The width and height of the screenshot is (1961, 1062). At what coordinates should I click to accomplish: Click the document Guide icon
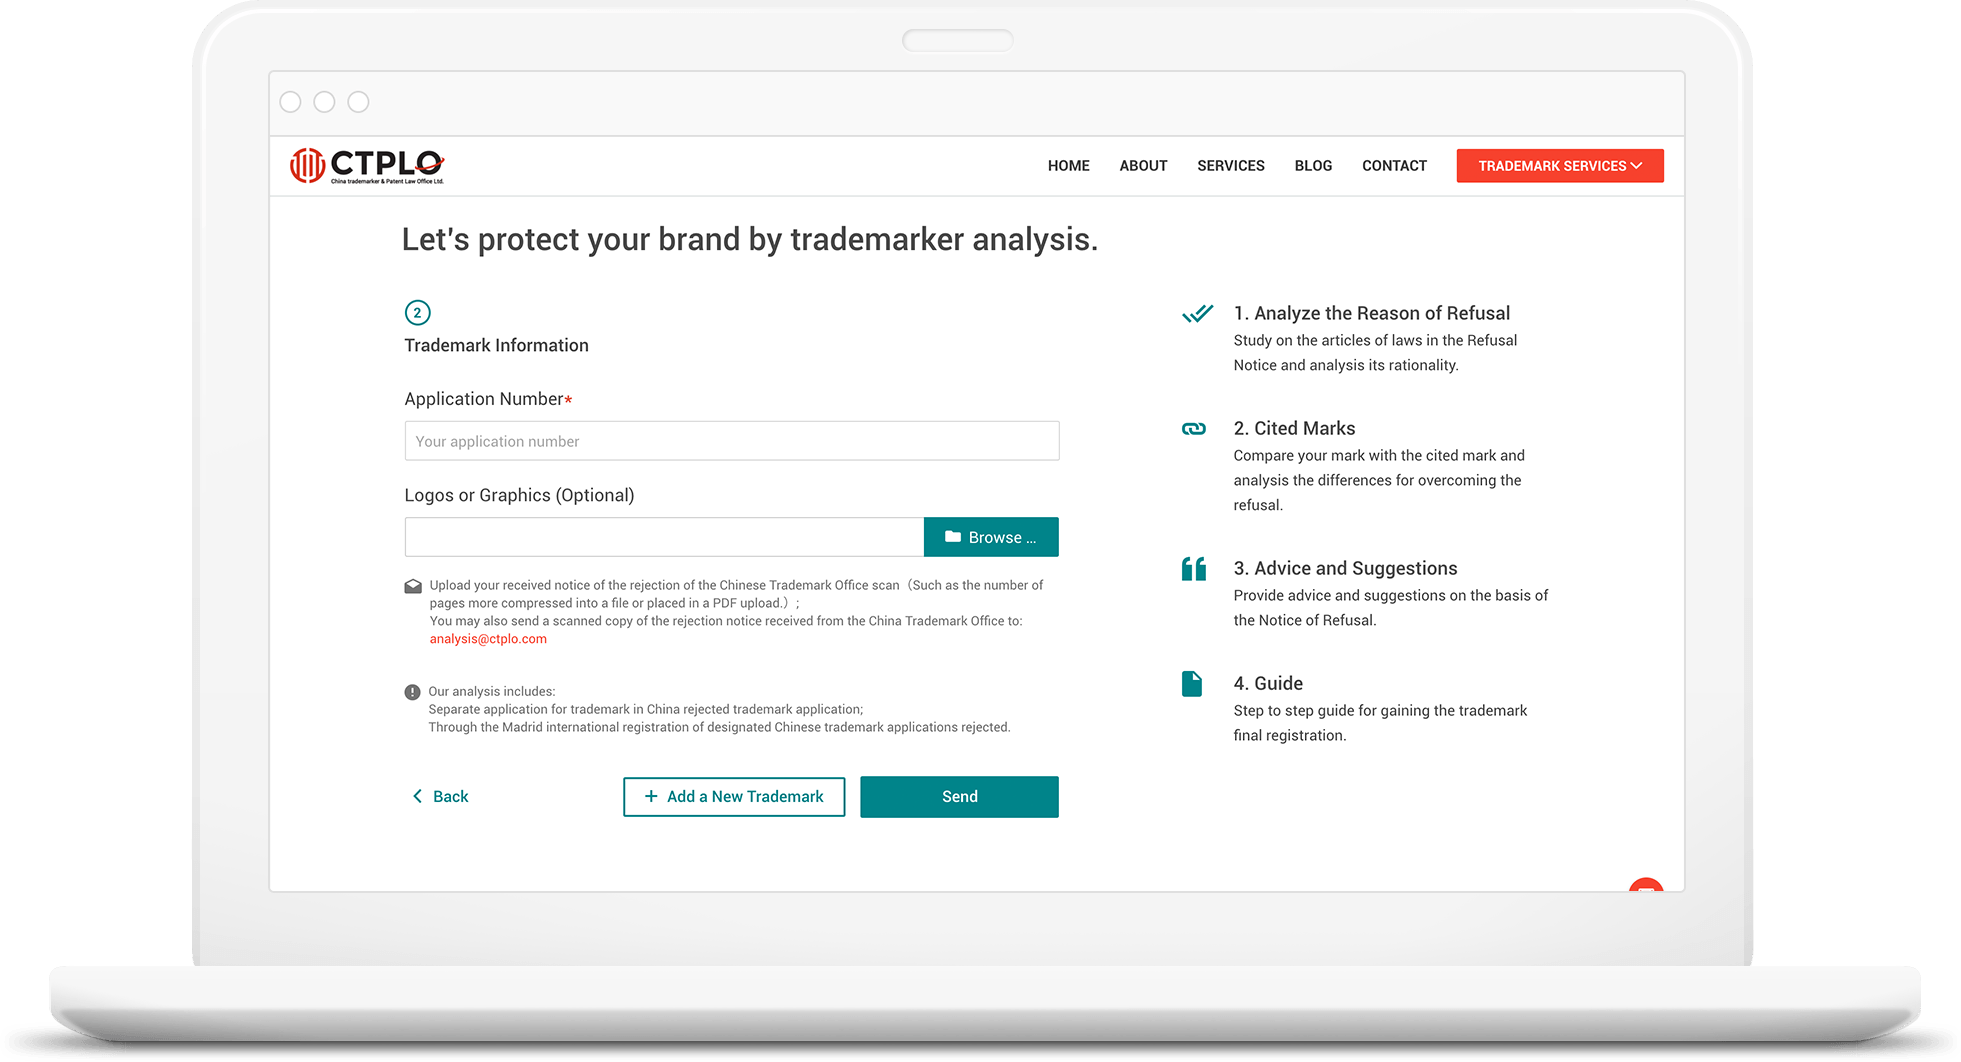click(1191, 684)
